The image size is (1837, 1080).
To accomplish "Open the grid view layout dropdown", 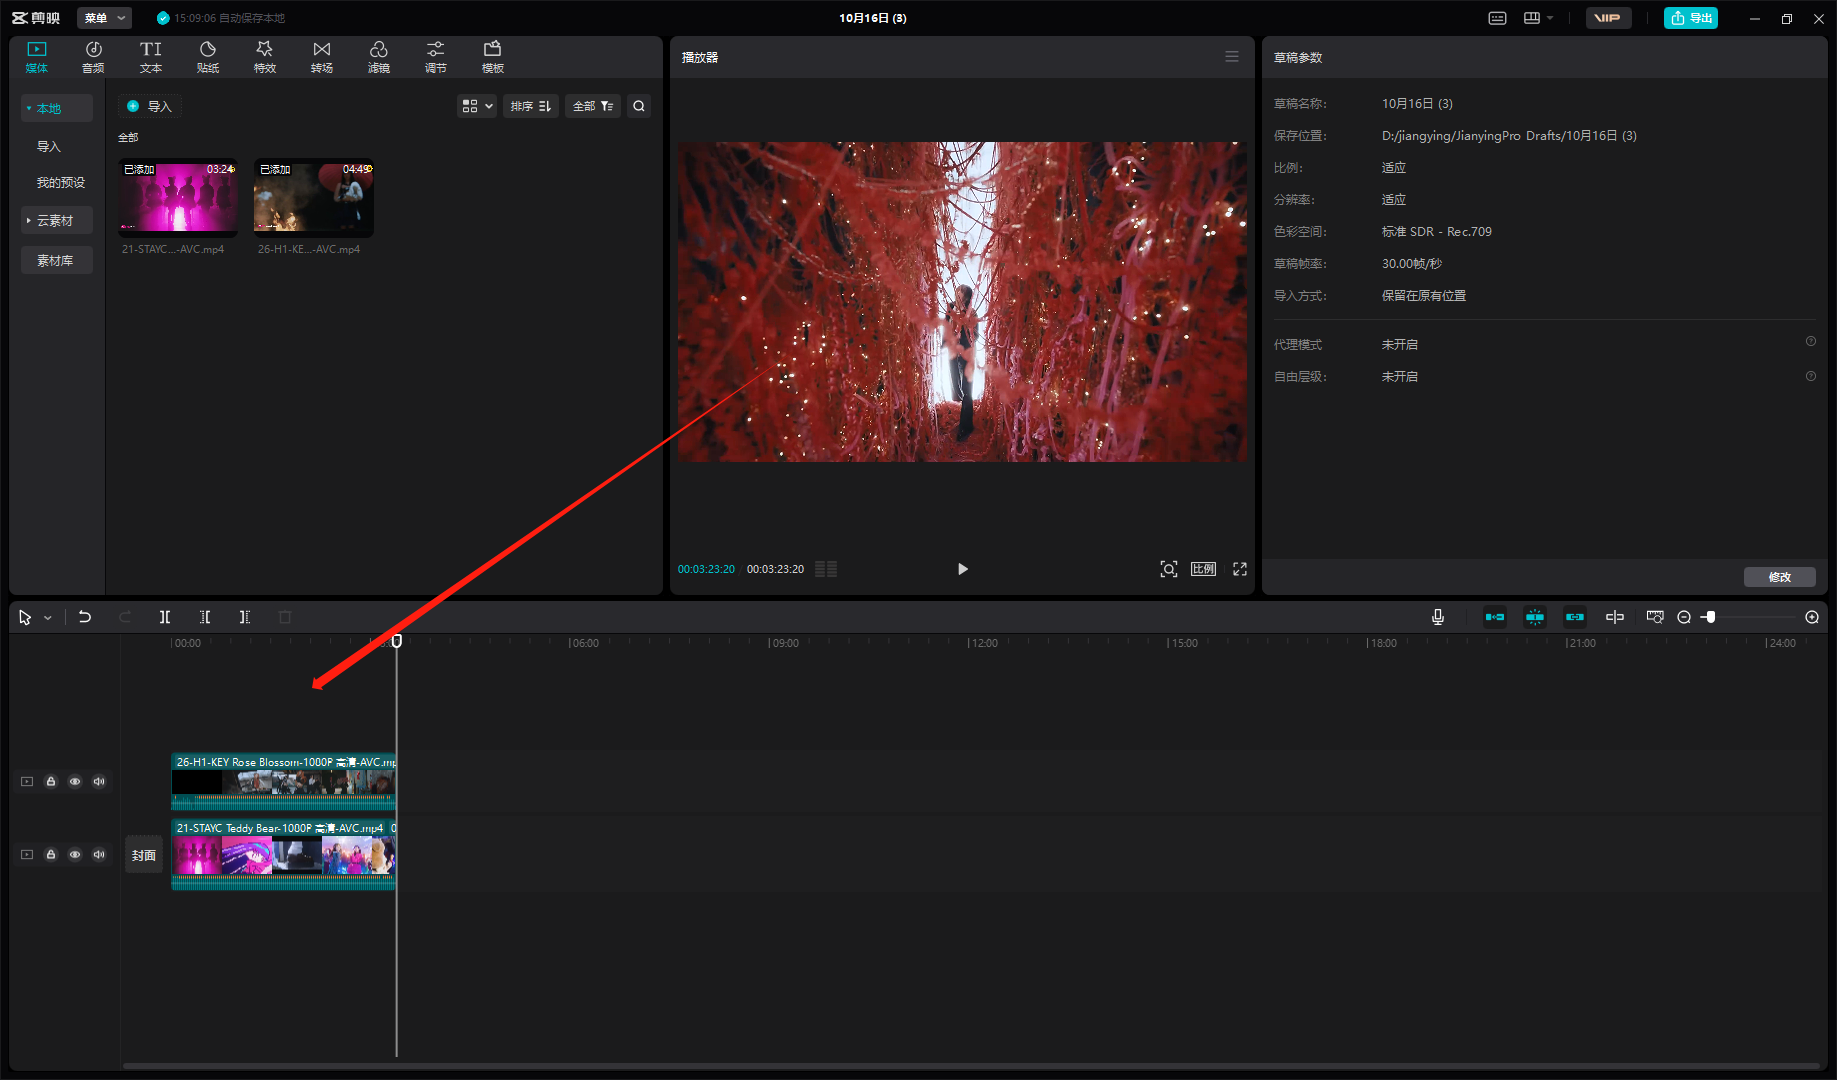I will [477, 106].
